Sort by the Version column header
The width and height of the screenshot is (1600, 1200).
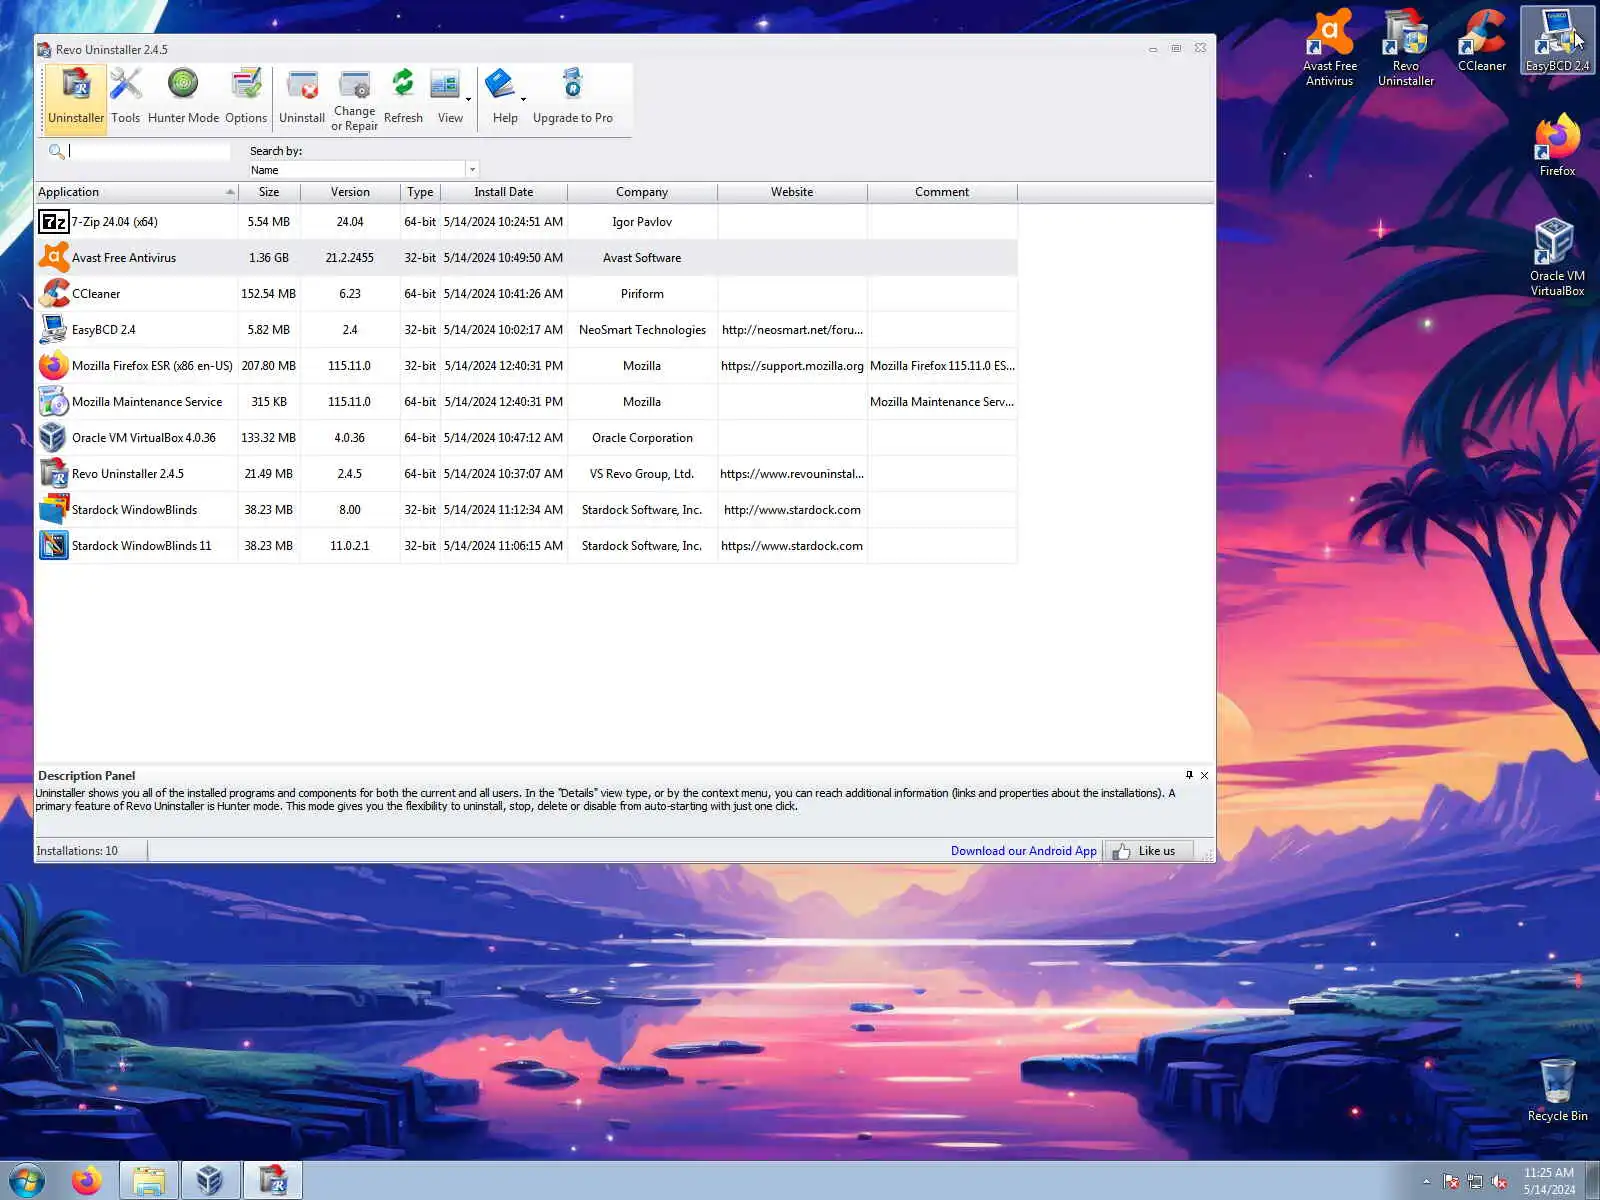[x=350, y=192]
